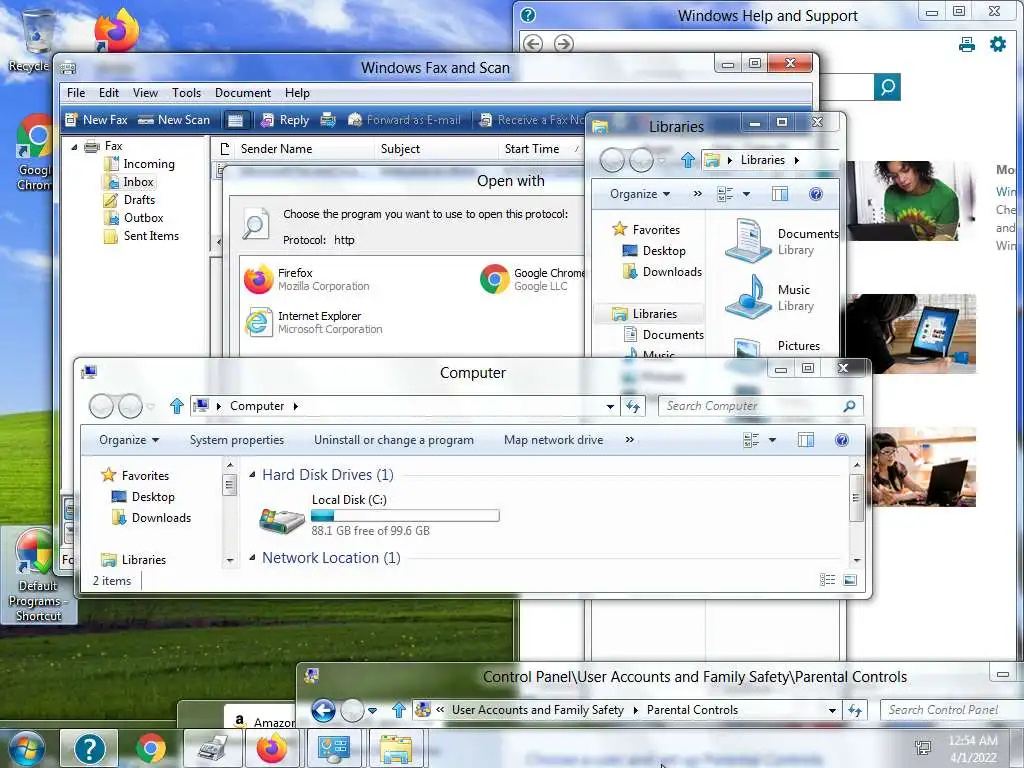Image resolution: width=1024 pixels, height=768 pixels.
Task: Click the help icon in Libraries window
Action: [x=816, y=194]
